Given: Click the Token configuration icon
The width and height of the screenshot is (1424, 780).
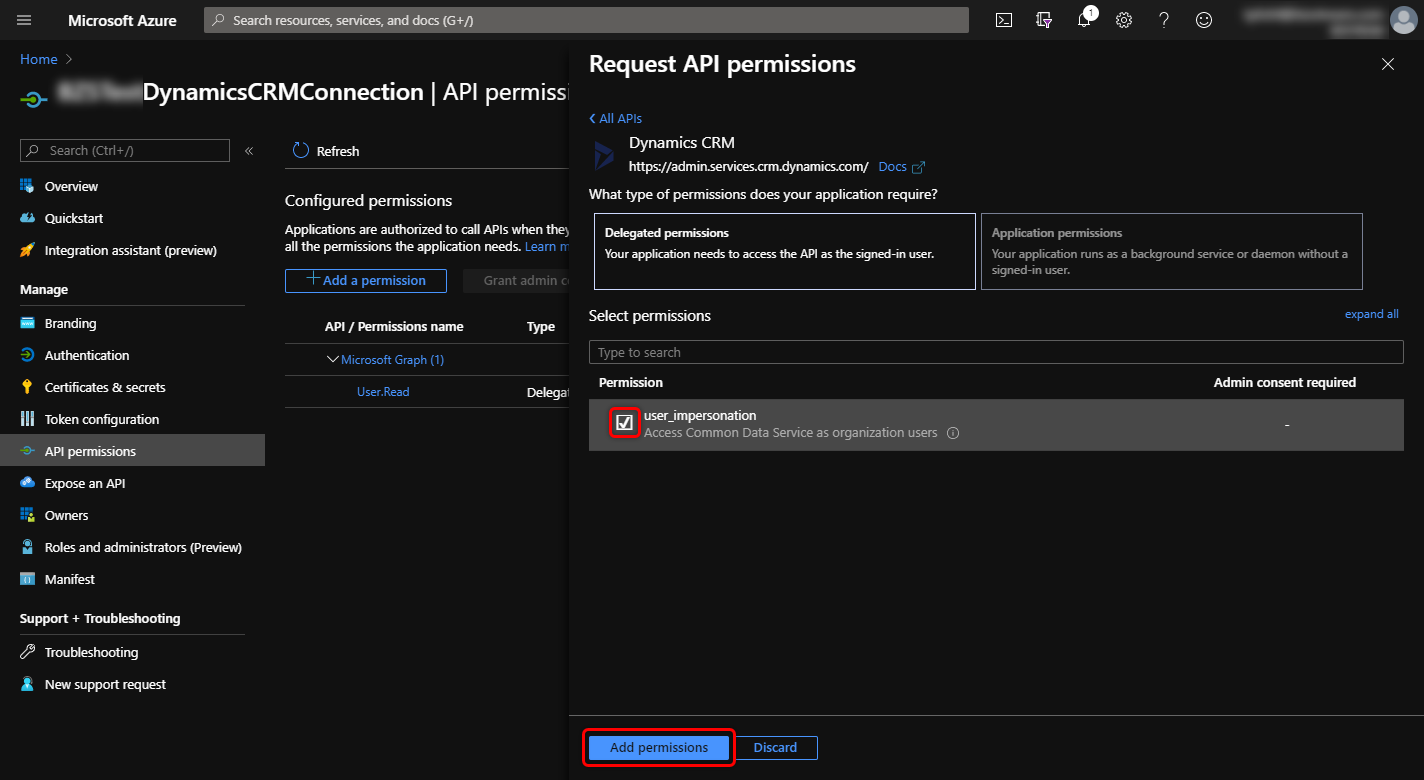Looking at the screenshot, I should [27, 419].
